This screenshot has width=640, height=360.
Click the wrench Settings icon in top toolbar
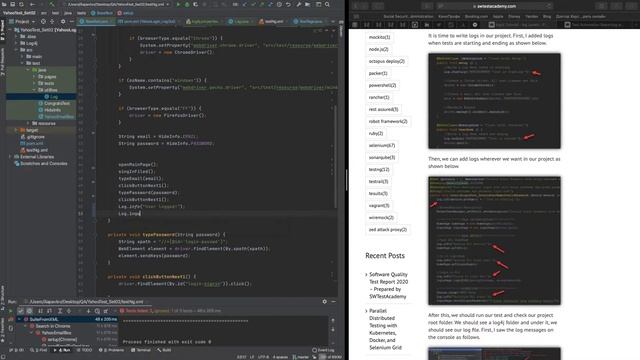click(x=298, y=4)
